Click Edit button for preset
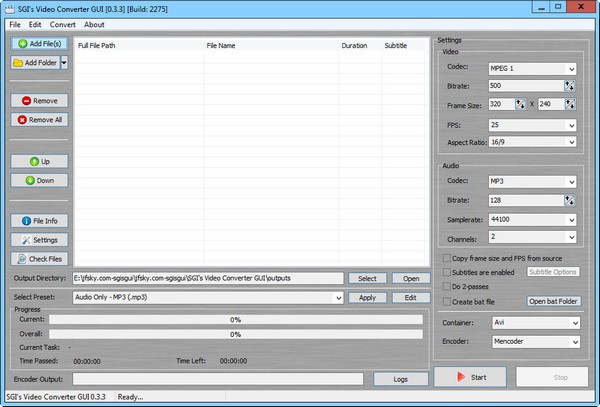Screen dimensions: 600x407 click(411, 298)
